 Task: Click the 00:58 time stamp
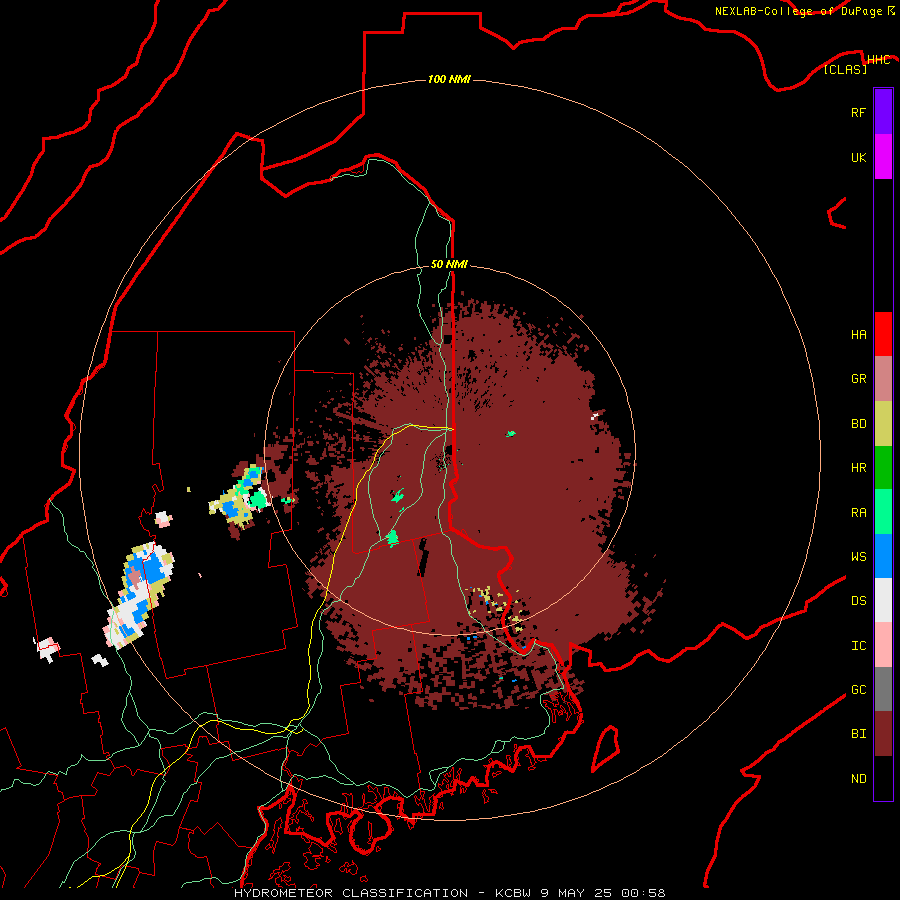coord(643,893)
